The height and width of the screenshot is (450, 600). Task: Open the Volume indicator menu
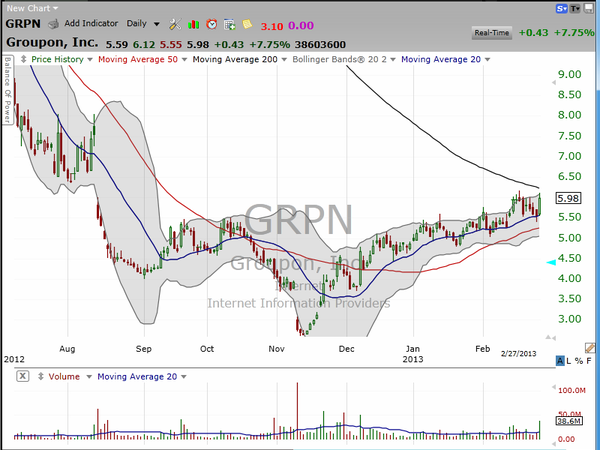pyautogui.click(x=70, y=377)
